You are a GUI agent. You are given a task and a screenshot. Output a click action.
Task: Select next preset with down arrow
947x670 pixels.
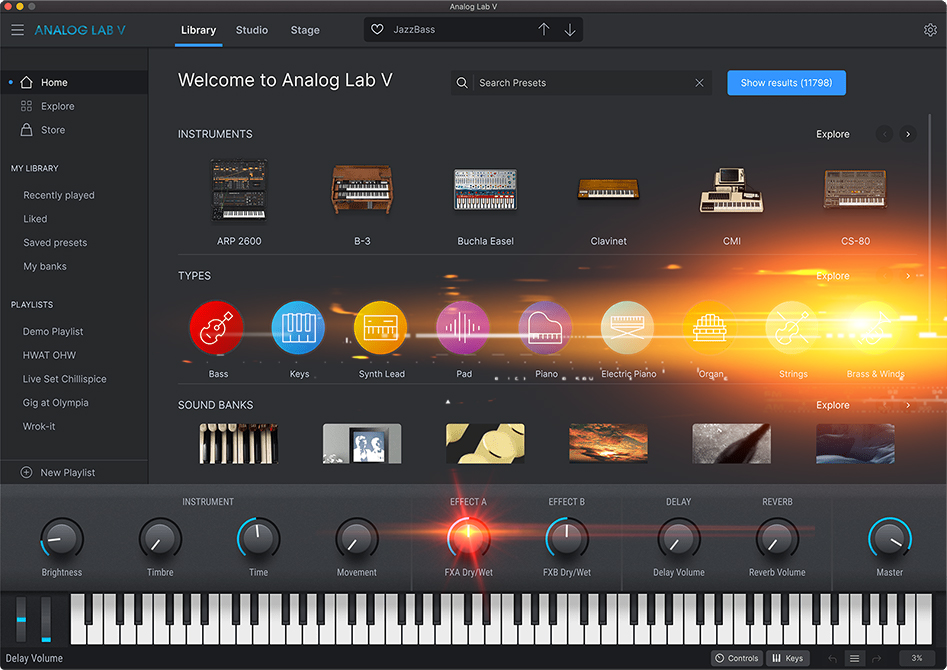point(570,30)
